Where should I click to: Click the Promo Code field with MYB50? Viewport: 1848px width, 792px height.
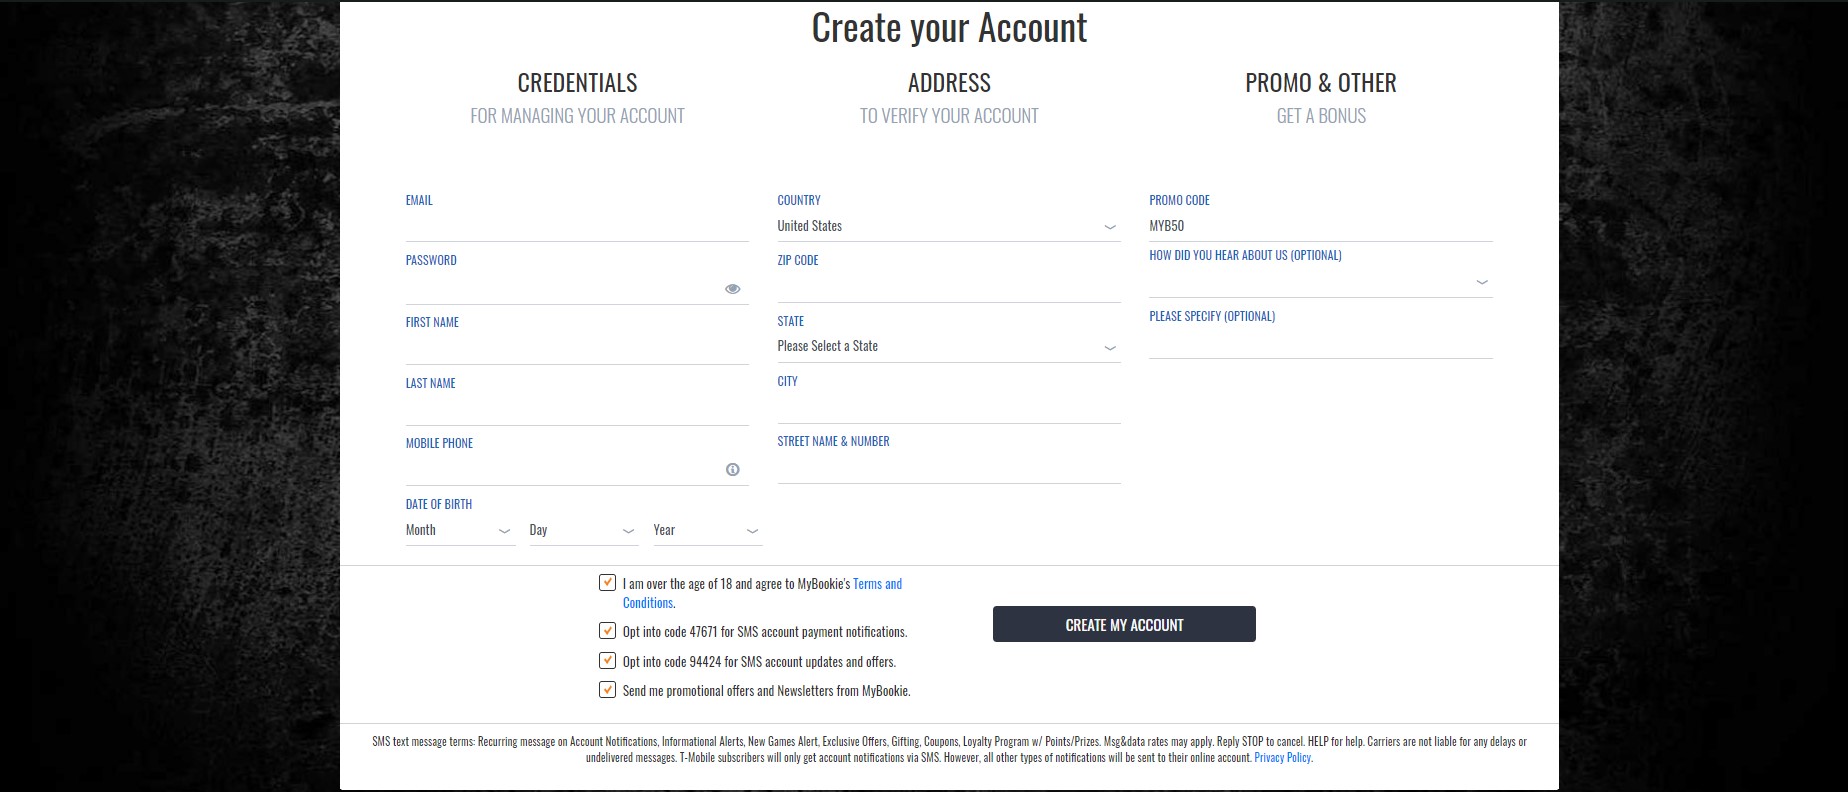1320,226
